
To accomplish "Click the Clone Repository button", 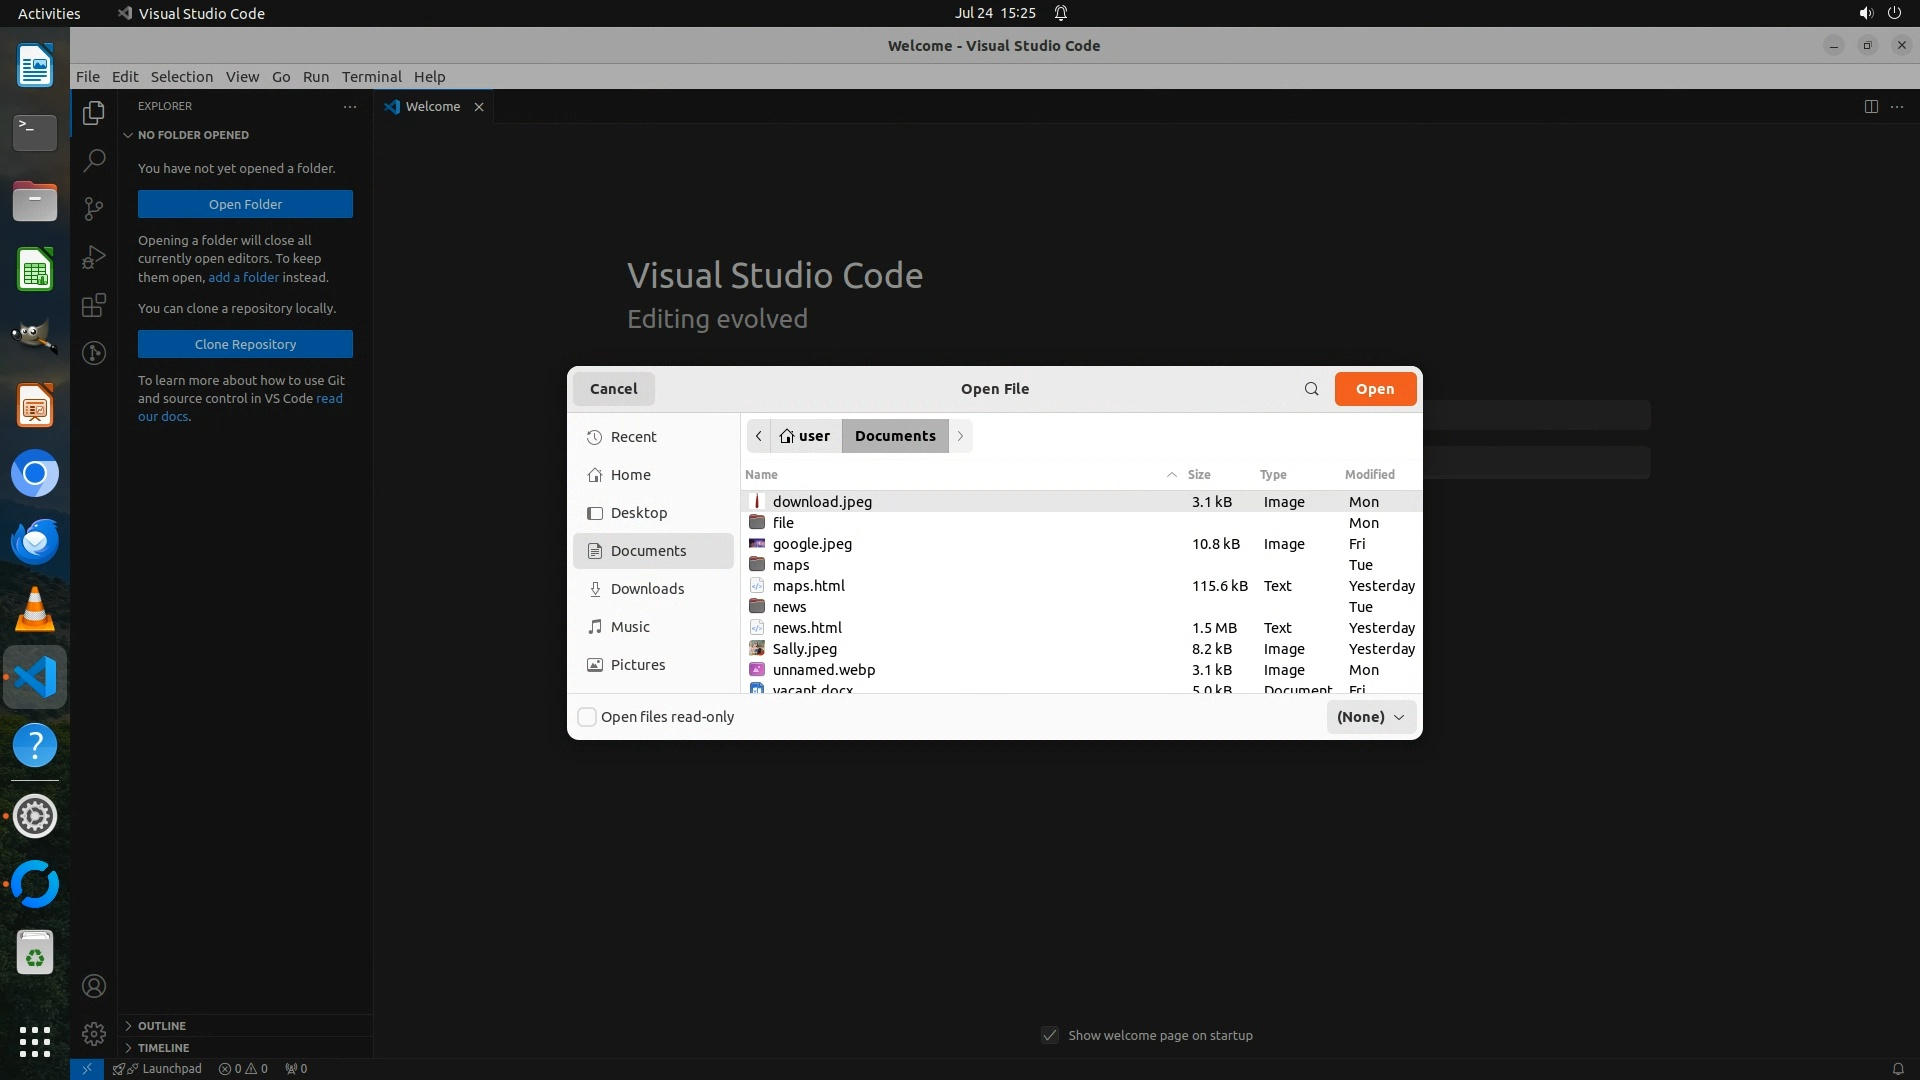I will pos(245,344).
